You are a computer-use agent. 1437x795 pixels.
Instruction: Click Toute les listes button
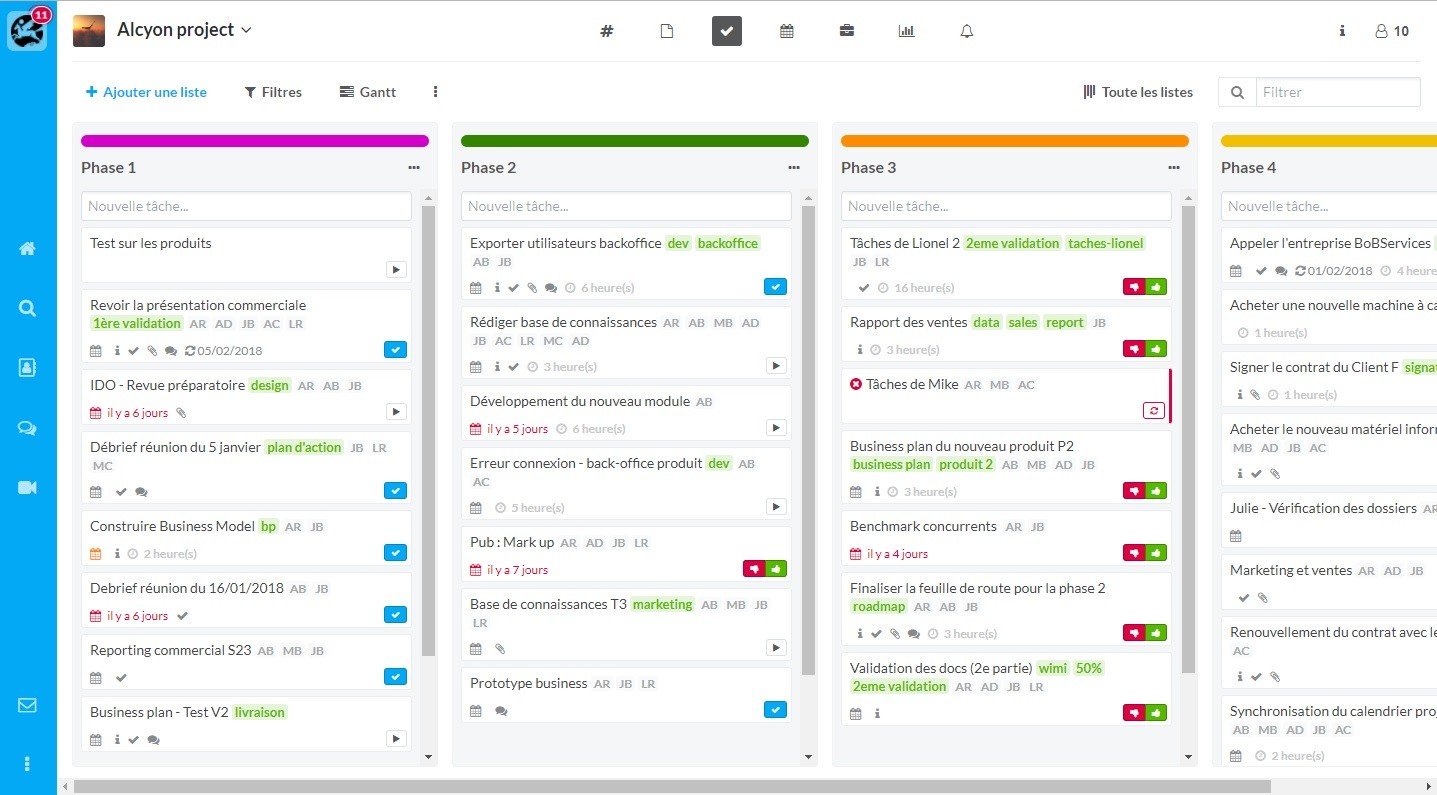coord(1138,92)
